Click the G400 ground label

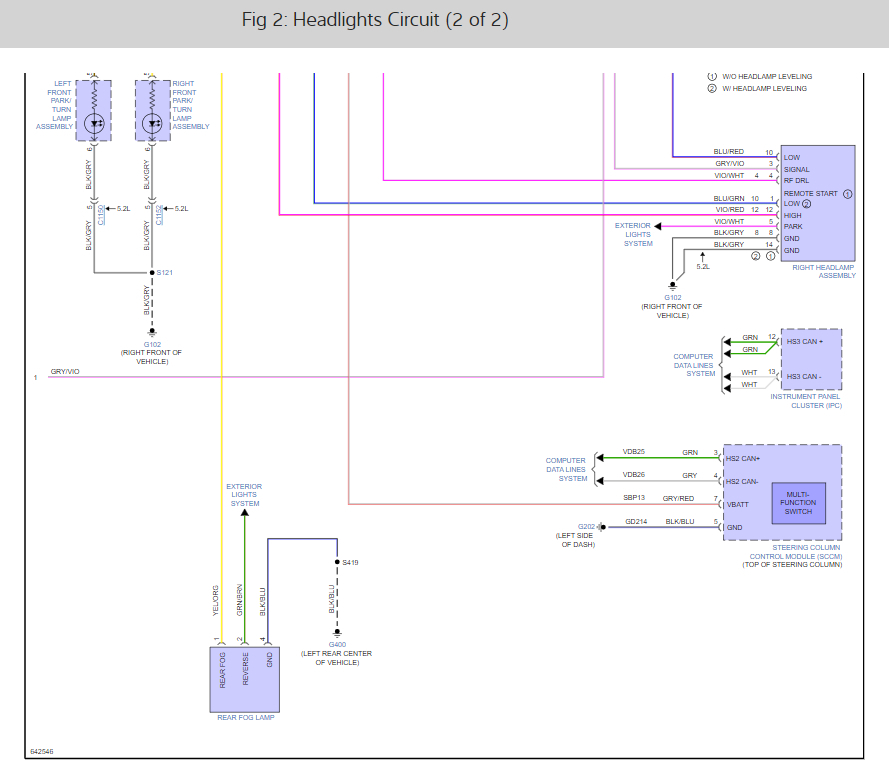point(337,645)
